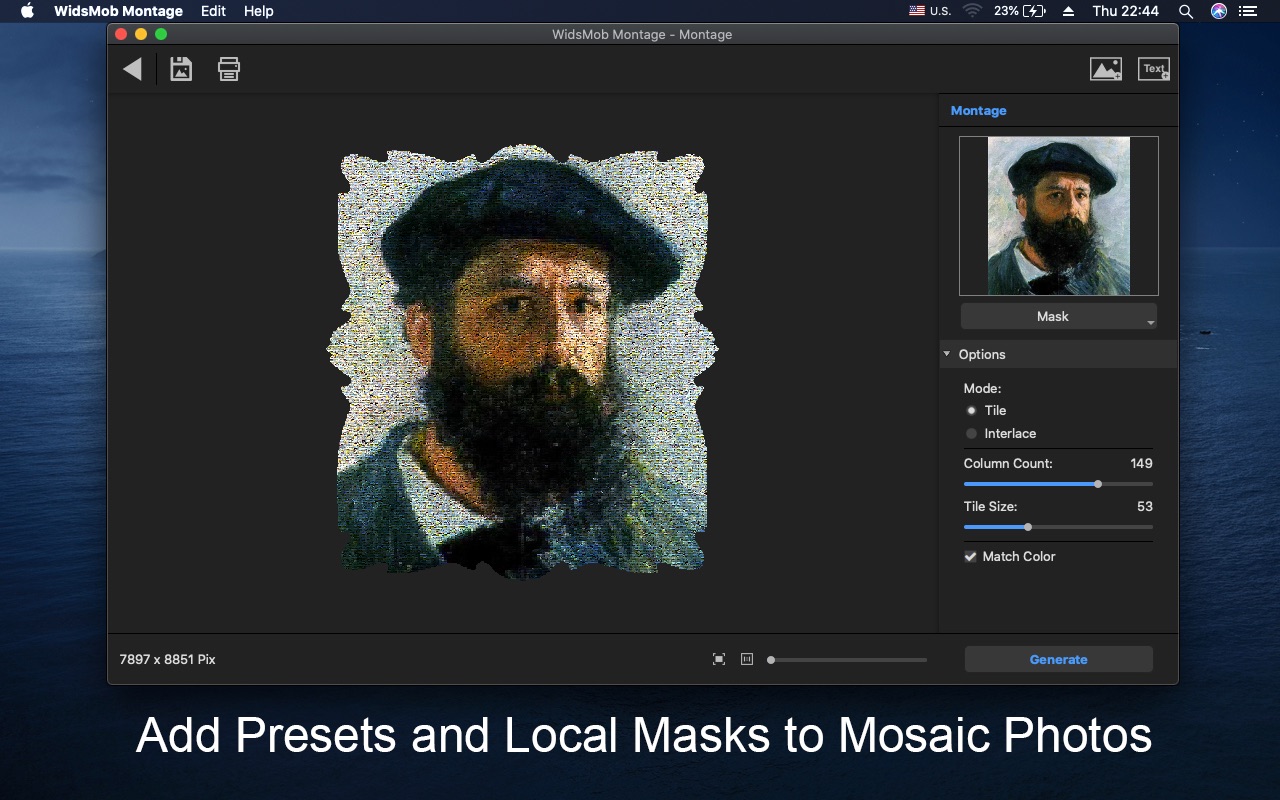
Task: Click the add Text icon
Action: click(1154, 69)
